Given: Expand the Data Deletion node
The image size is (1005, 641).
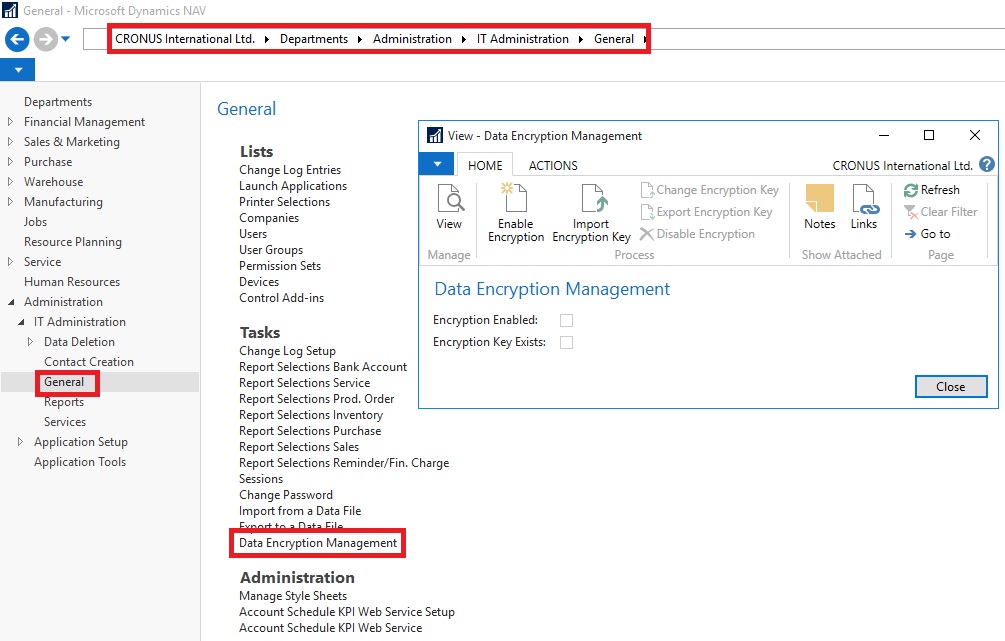Looking at the screenshot, I should (x=32, y=341).
